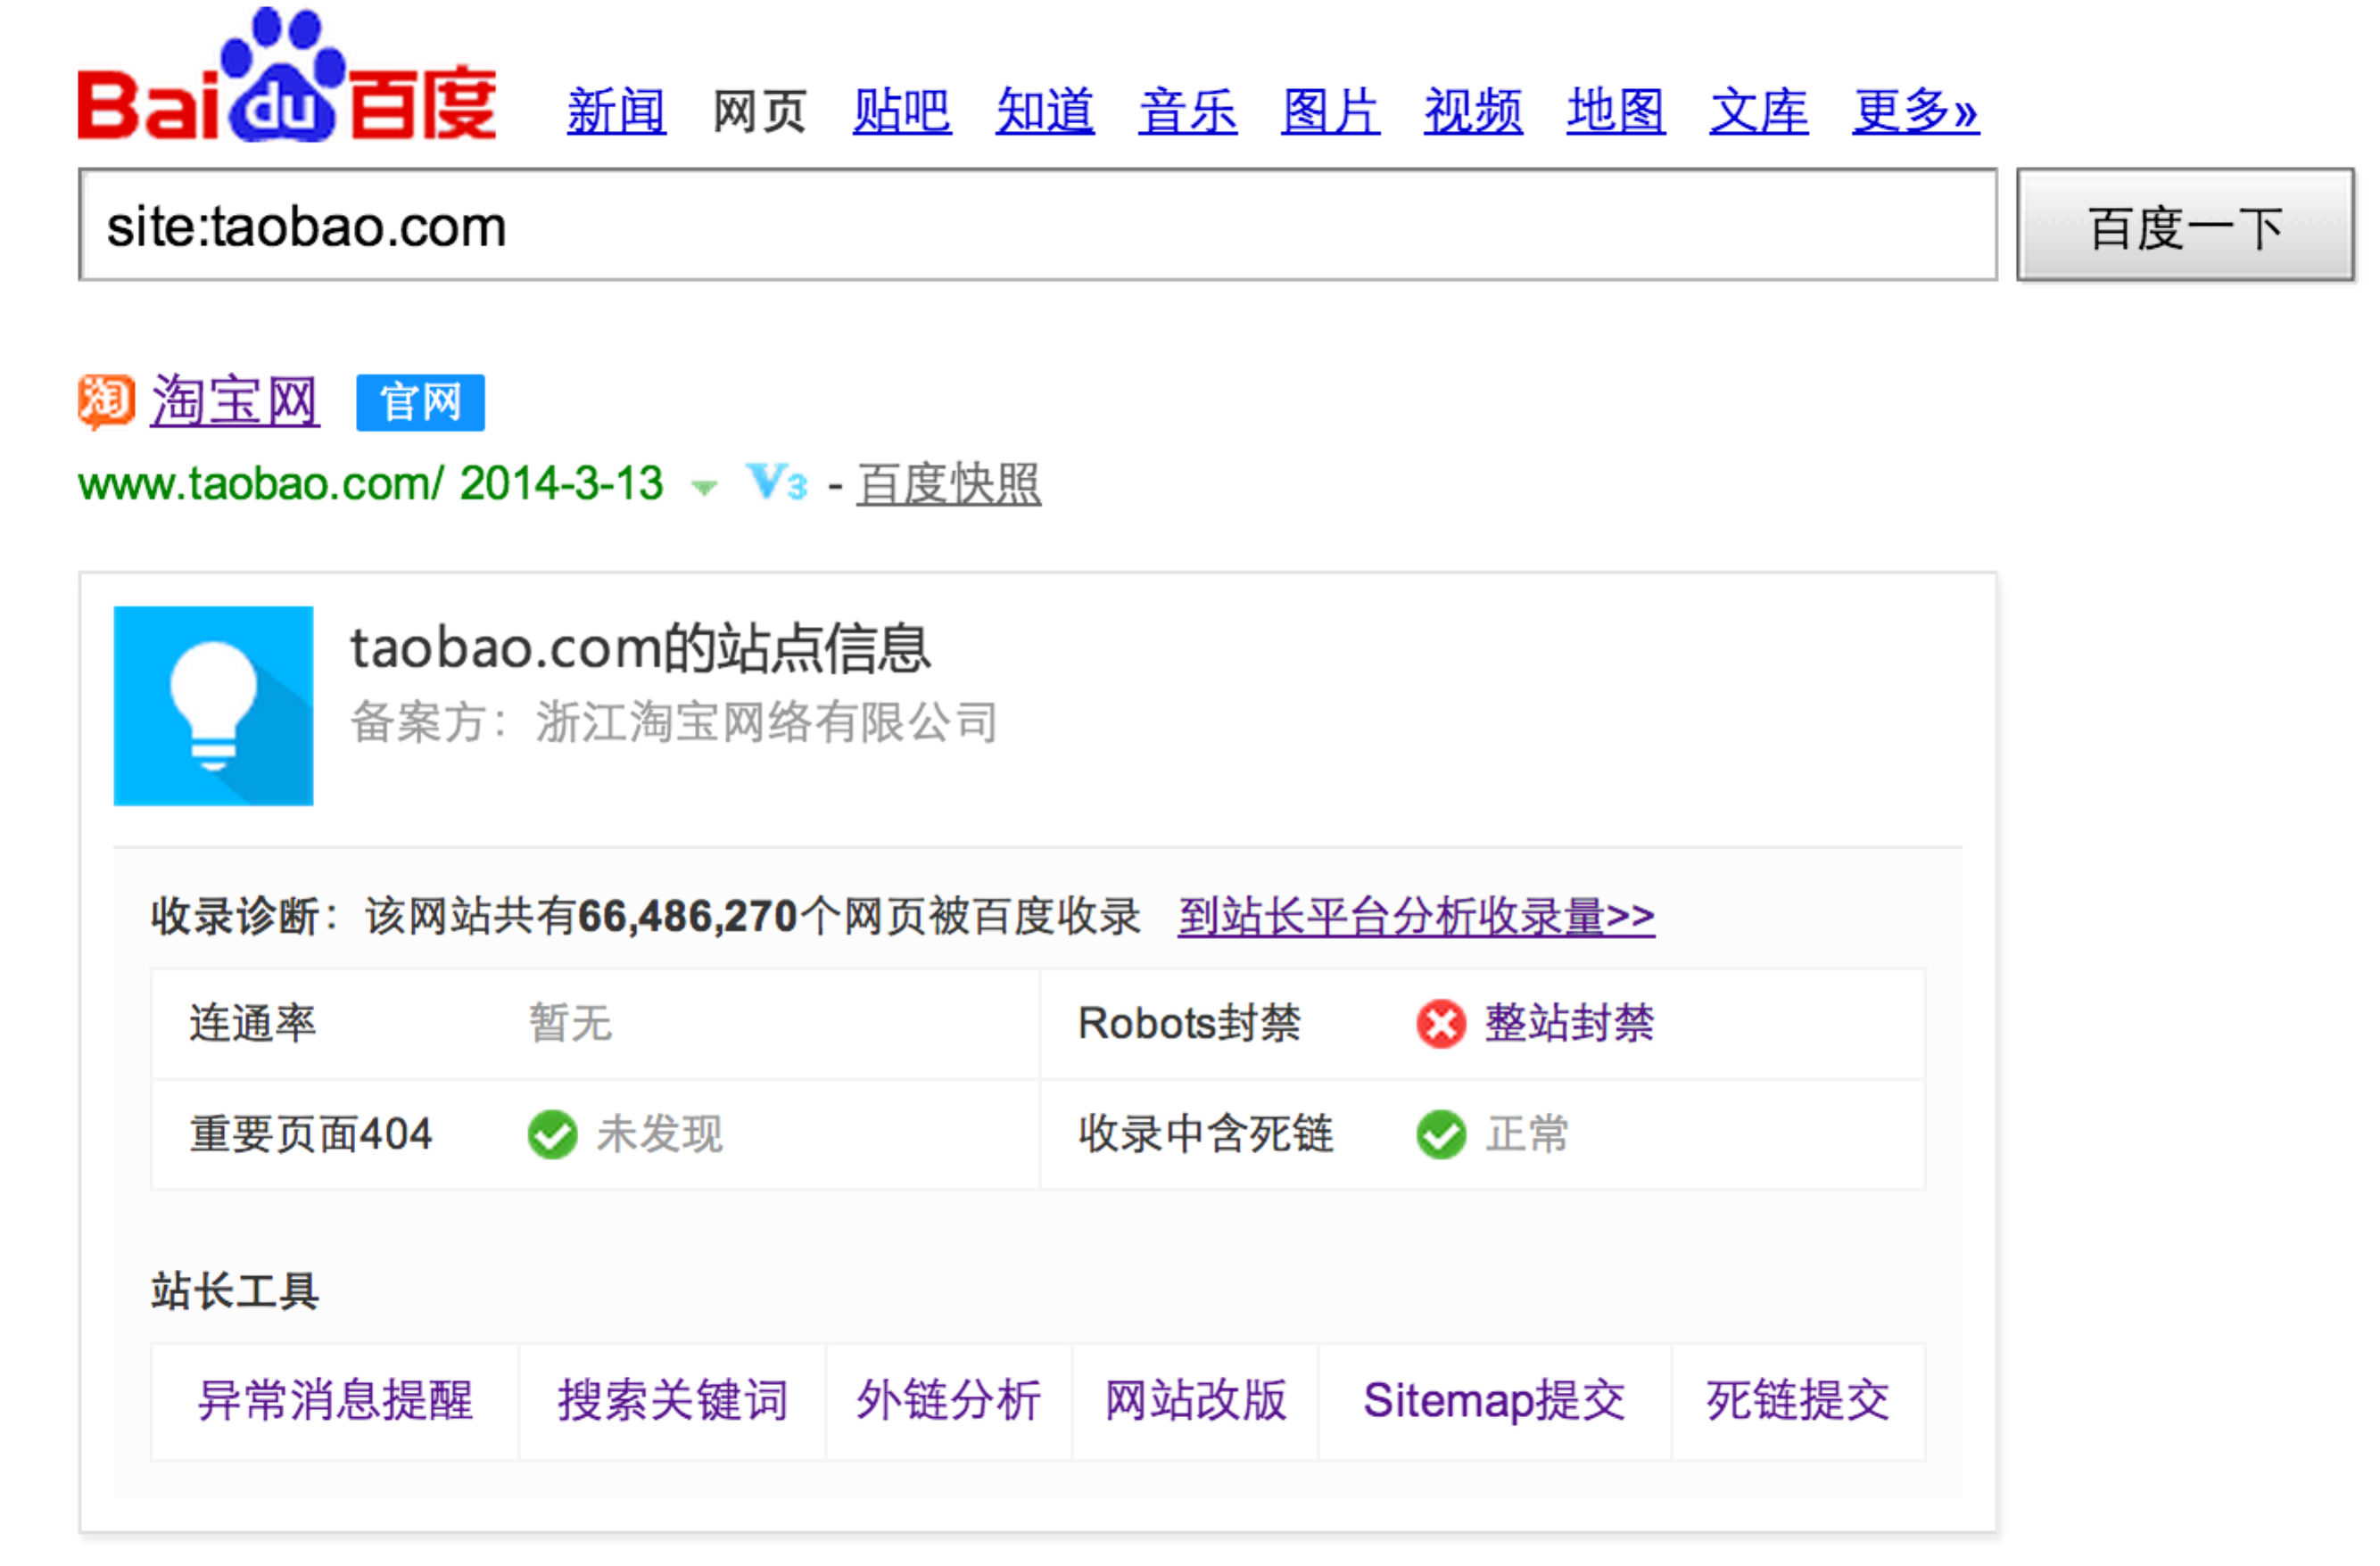Open the 更多» menu link

point(1916,111)
